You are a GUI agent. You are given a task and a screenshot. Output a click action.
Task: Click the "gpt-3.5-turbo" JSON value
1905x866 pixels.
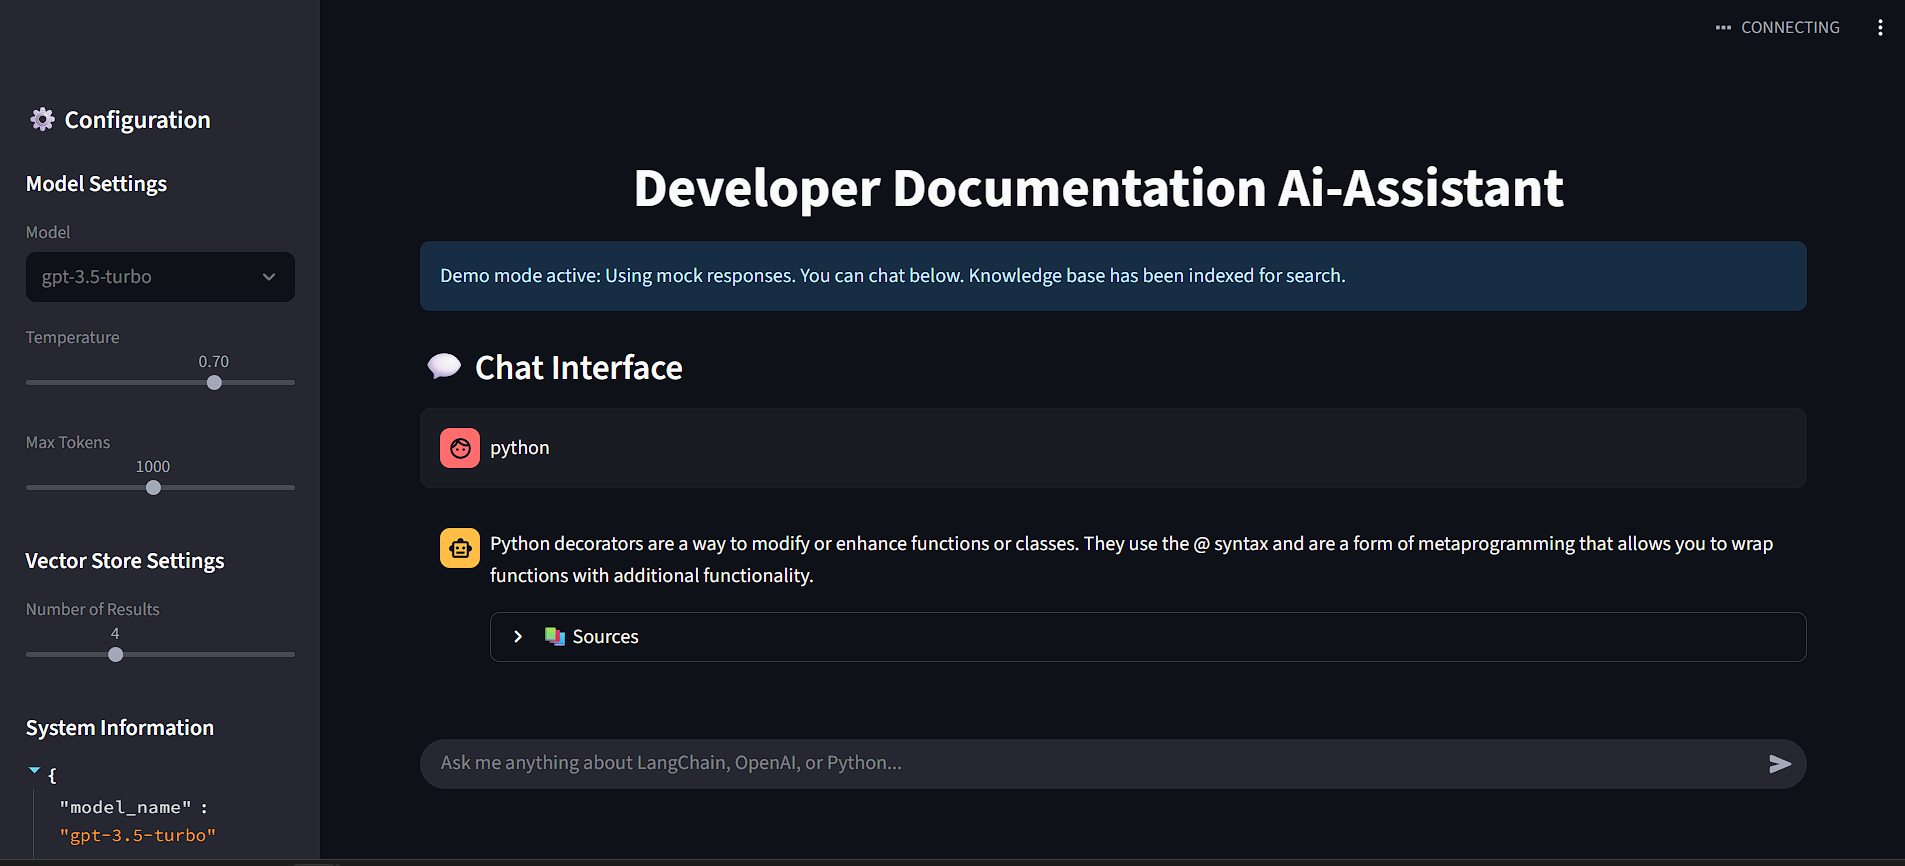click(x=138, y=836)
